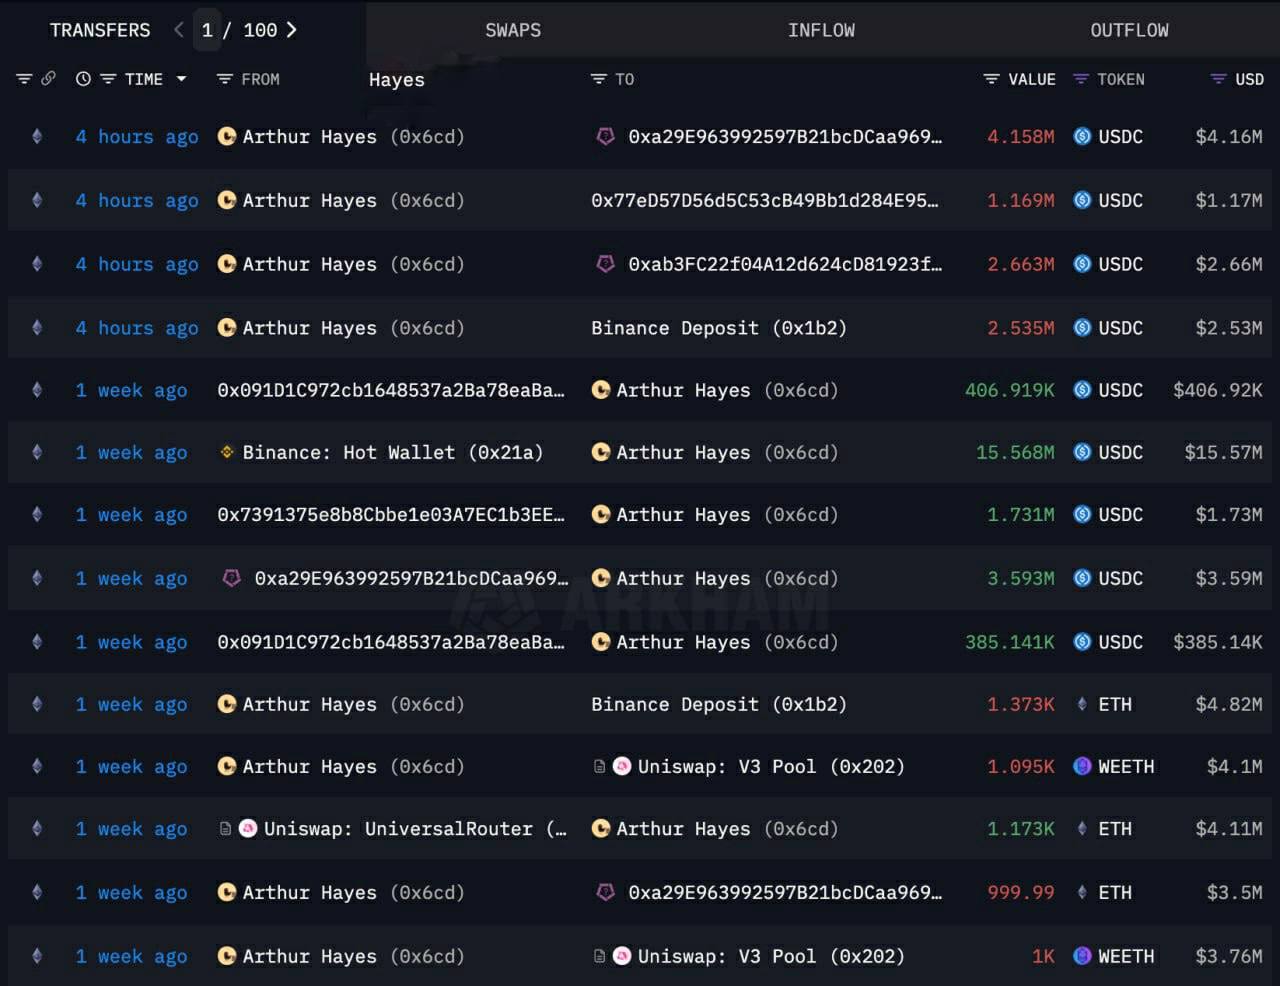1280x986 pixels.
Task: Open the USD column filter
Action: (x=1218, y=79)
